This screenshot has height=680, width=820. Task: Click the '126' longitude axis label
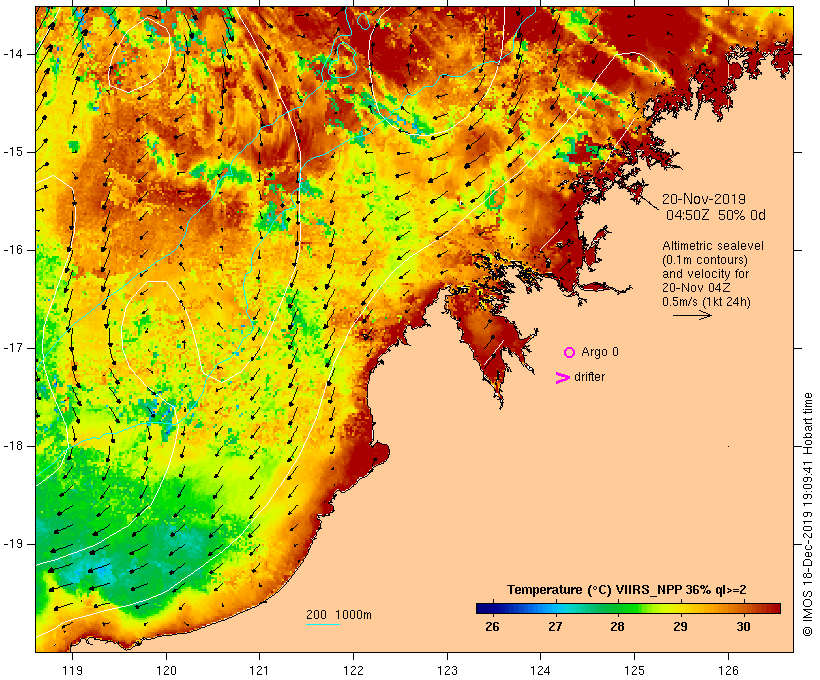728,670
